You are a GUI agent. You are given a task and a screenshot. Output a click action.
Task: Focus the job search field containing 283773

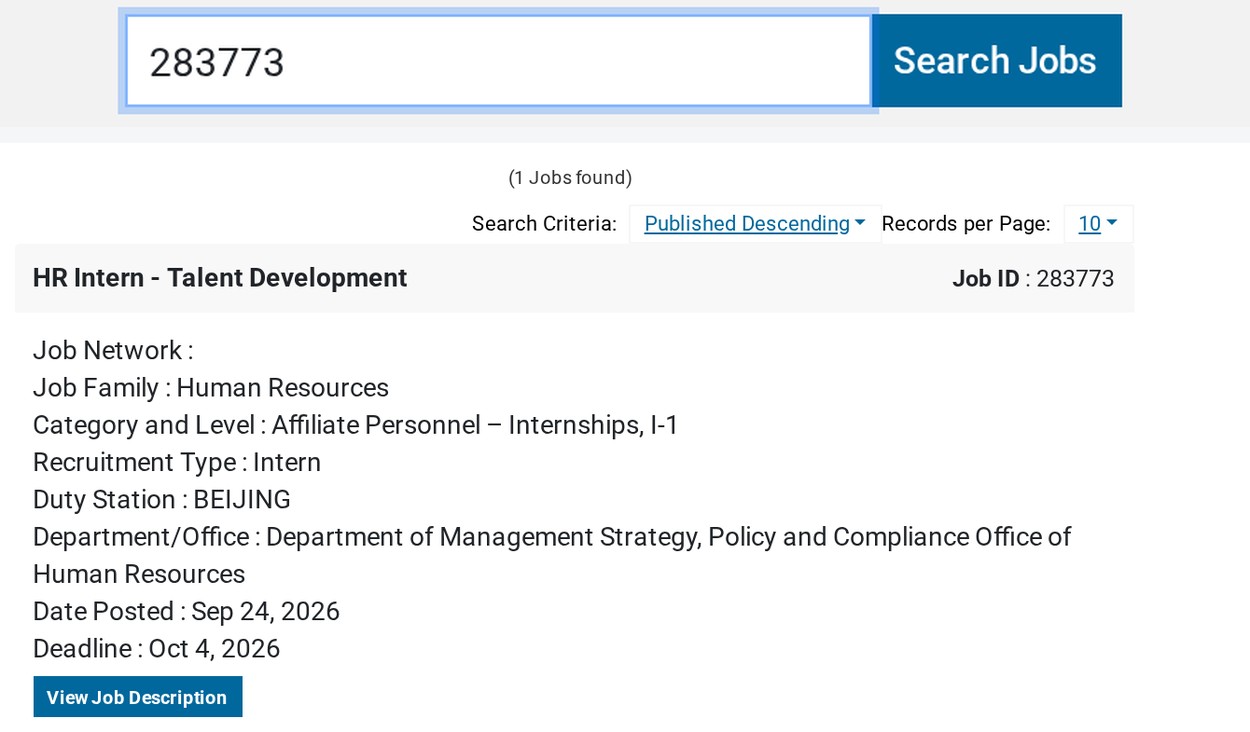click(498, 61)
